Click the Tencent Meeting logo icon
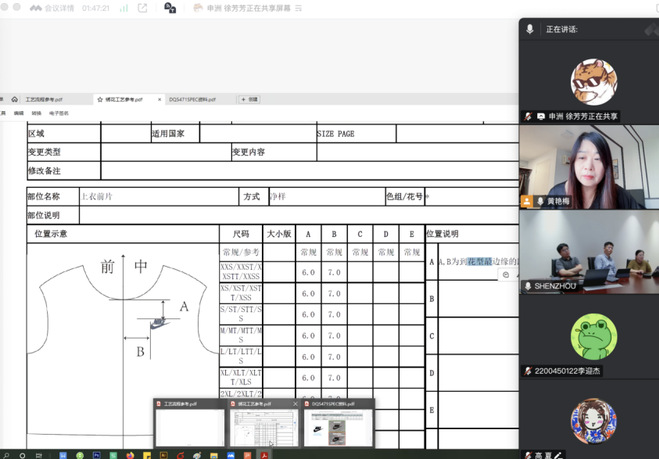This screenshot has height=459, width=659. tap(31, 8)
